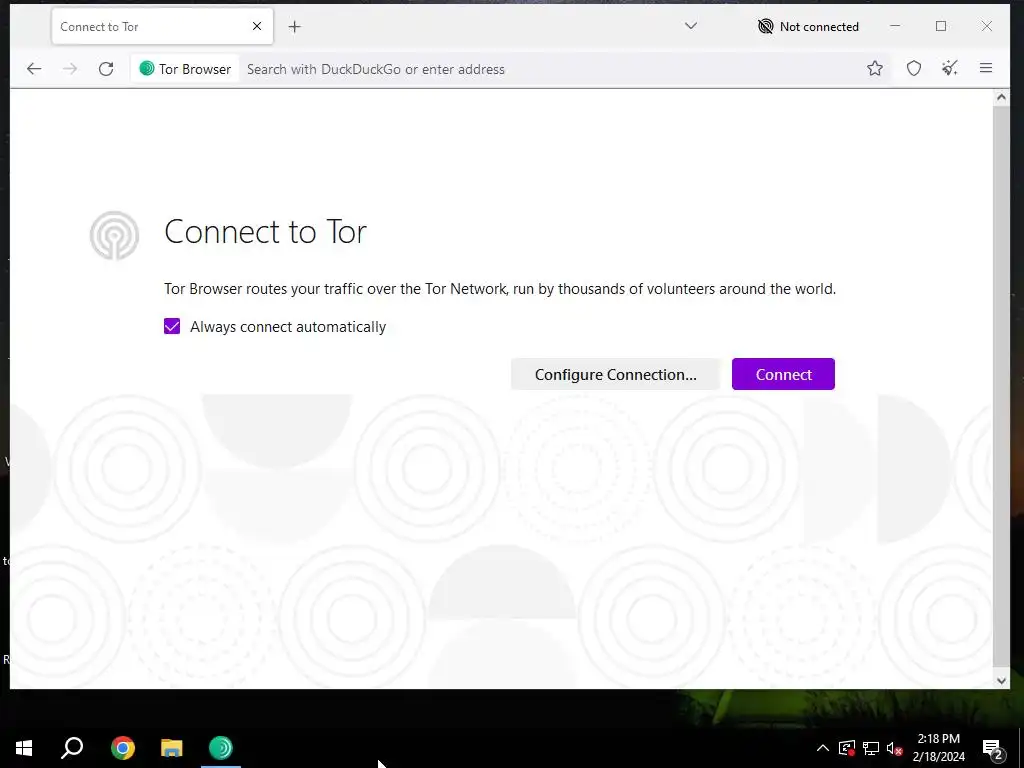Image resolution: width=1024 pixels, height=768 pixels.
Task: Click the security alert tray icon
Action: (847, 748)
